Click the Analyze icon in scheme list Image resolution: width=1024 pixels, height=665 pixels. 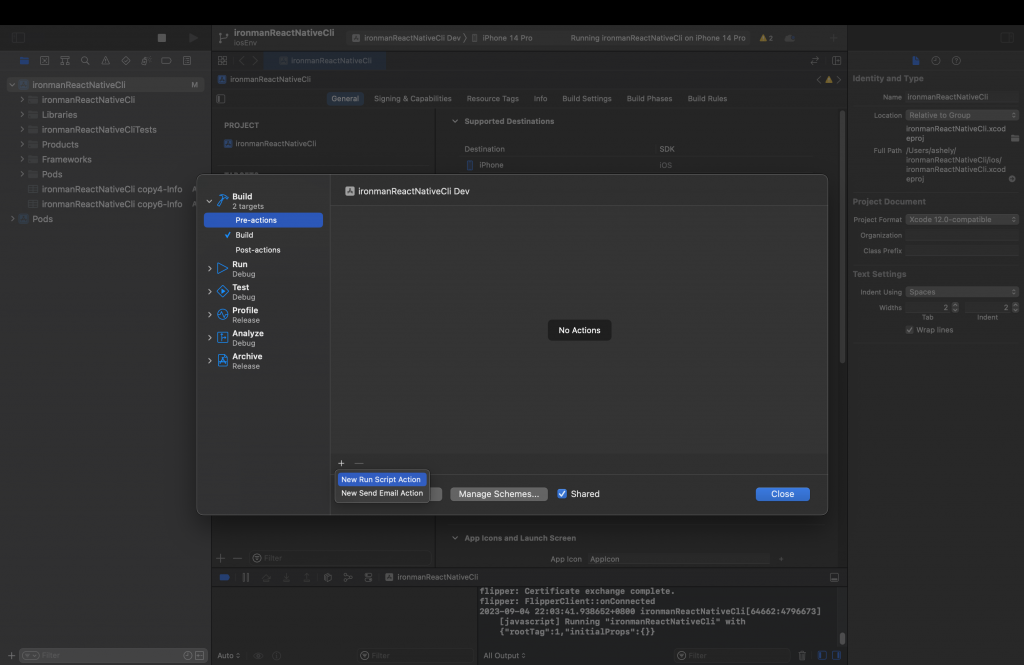tap(223, 338)
